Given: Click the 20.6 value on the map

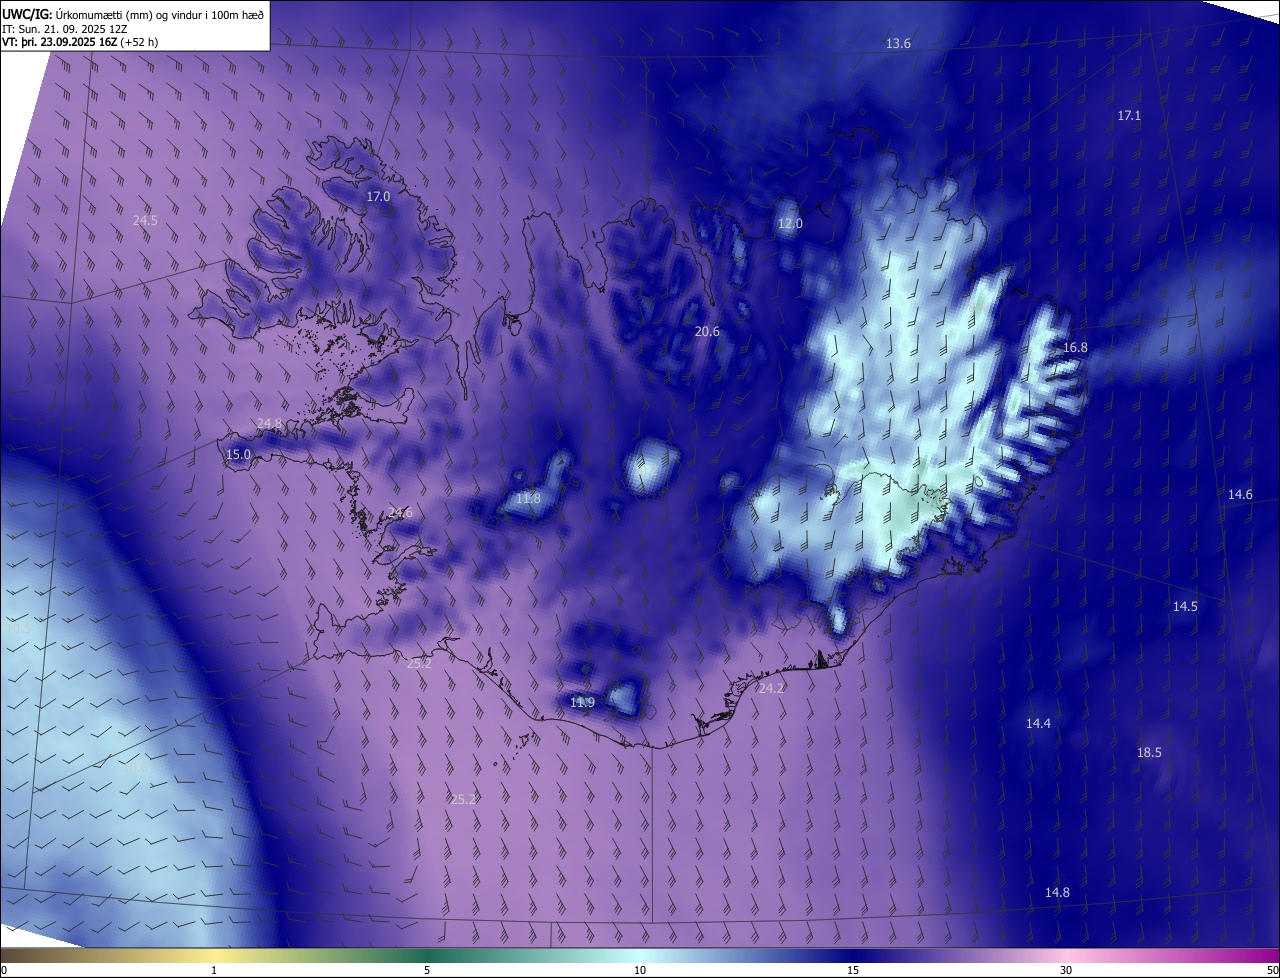Looking at the screenshot, I should click(707, 331).
